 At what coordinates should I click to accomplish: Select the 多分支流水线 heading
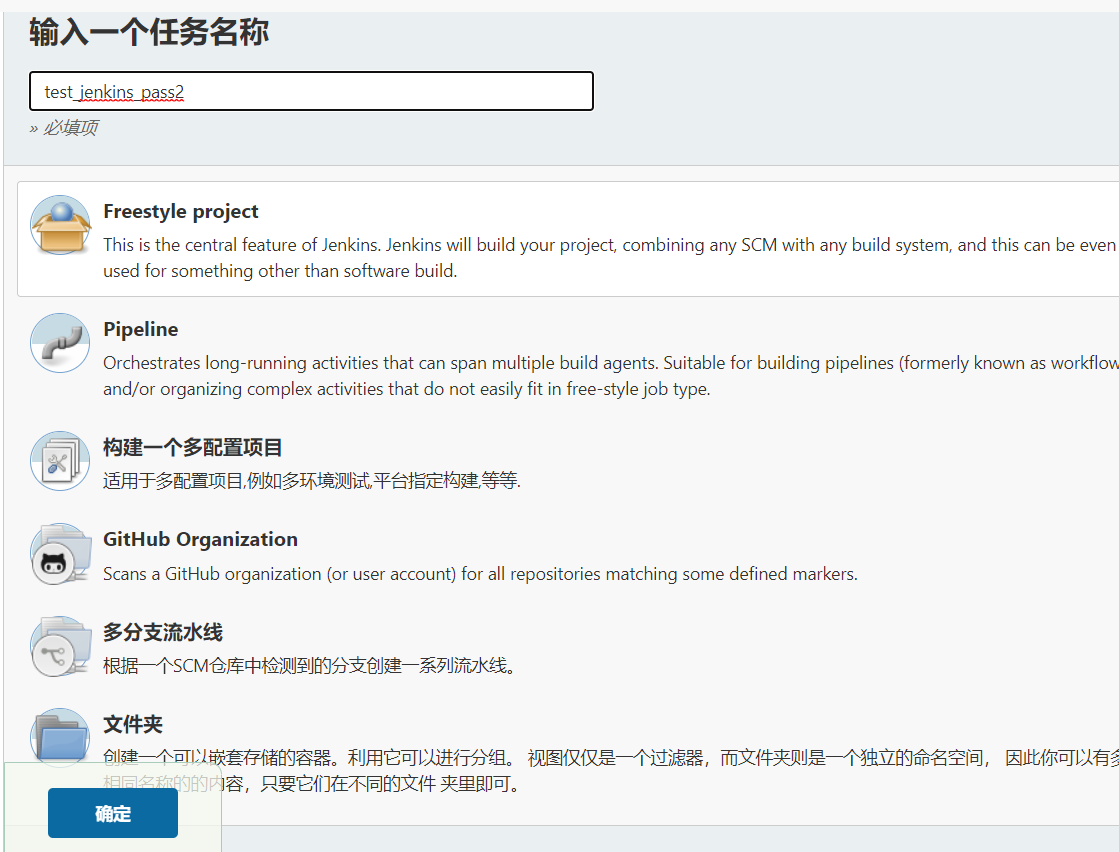pyautogui.click(x=163, y=632)
